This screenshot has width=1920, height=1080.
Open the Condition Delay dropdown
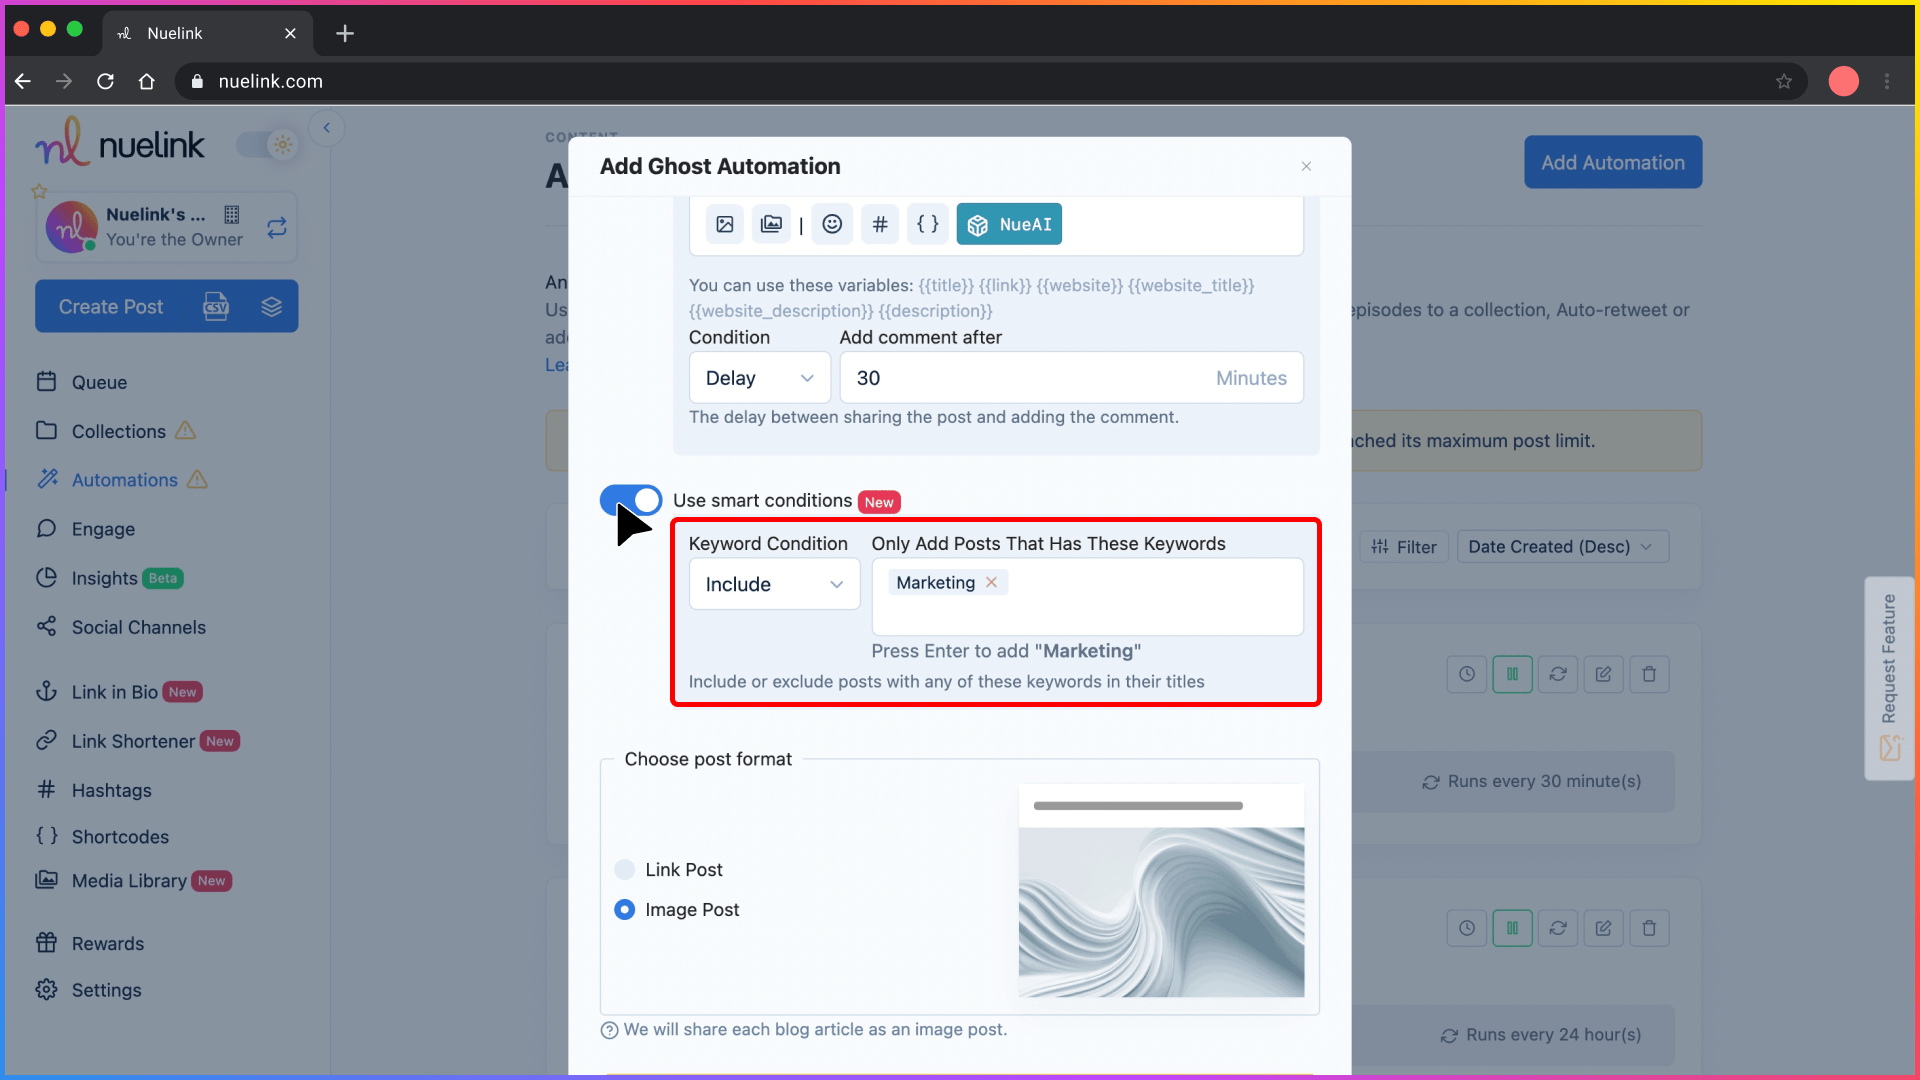[760, 378]
